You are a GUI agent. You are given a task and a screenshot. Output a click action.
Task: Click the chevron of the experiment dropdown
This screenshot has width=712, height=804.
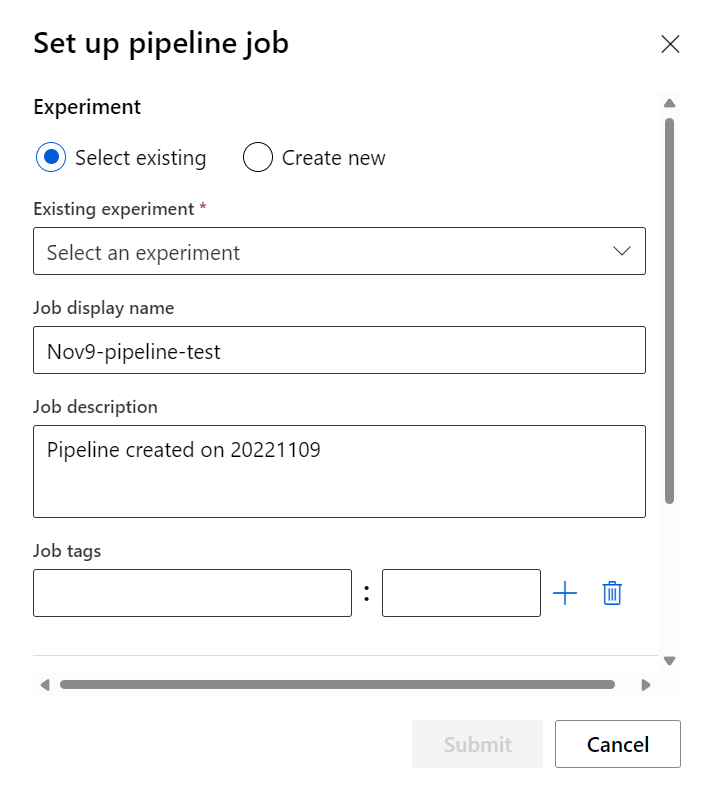pyautogui.click(x=622, y=251)
